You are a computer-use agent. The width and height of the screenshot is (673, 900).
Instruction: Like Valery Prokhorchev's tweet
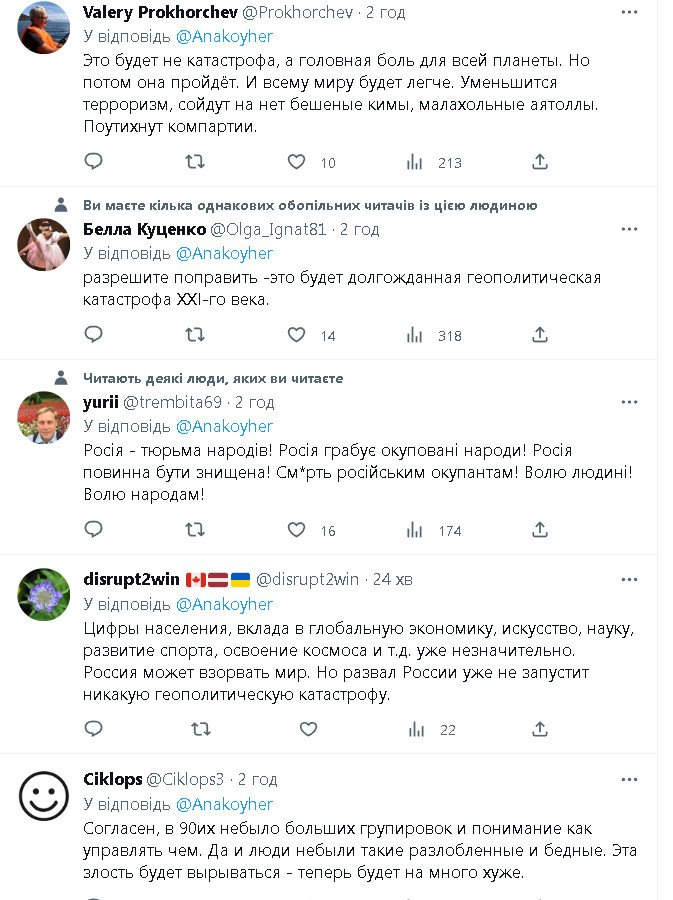point(296,162)
